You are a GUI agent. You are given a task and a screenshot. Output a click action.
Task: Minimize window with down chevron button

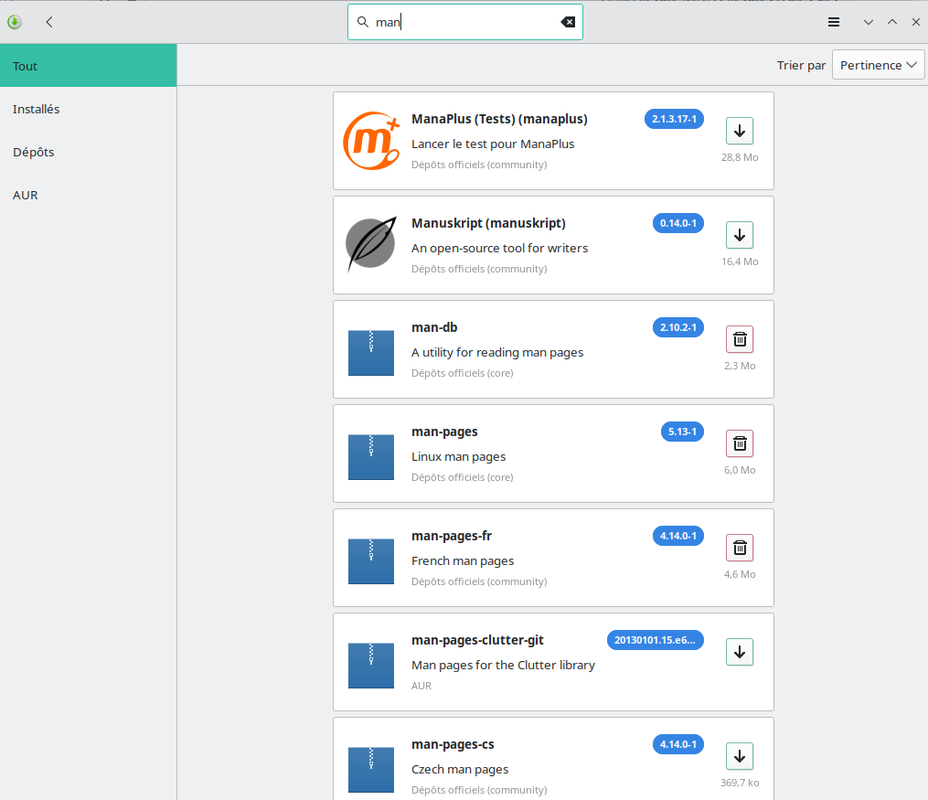tap(868, 22)
